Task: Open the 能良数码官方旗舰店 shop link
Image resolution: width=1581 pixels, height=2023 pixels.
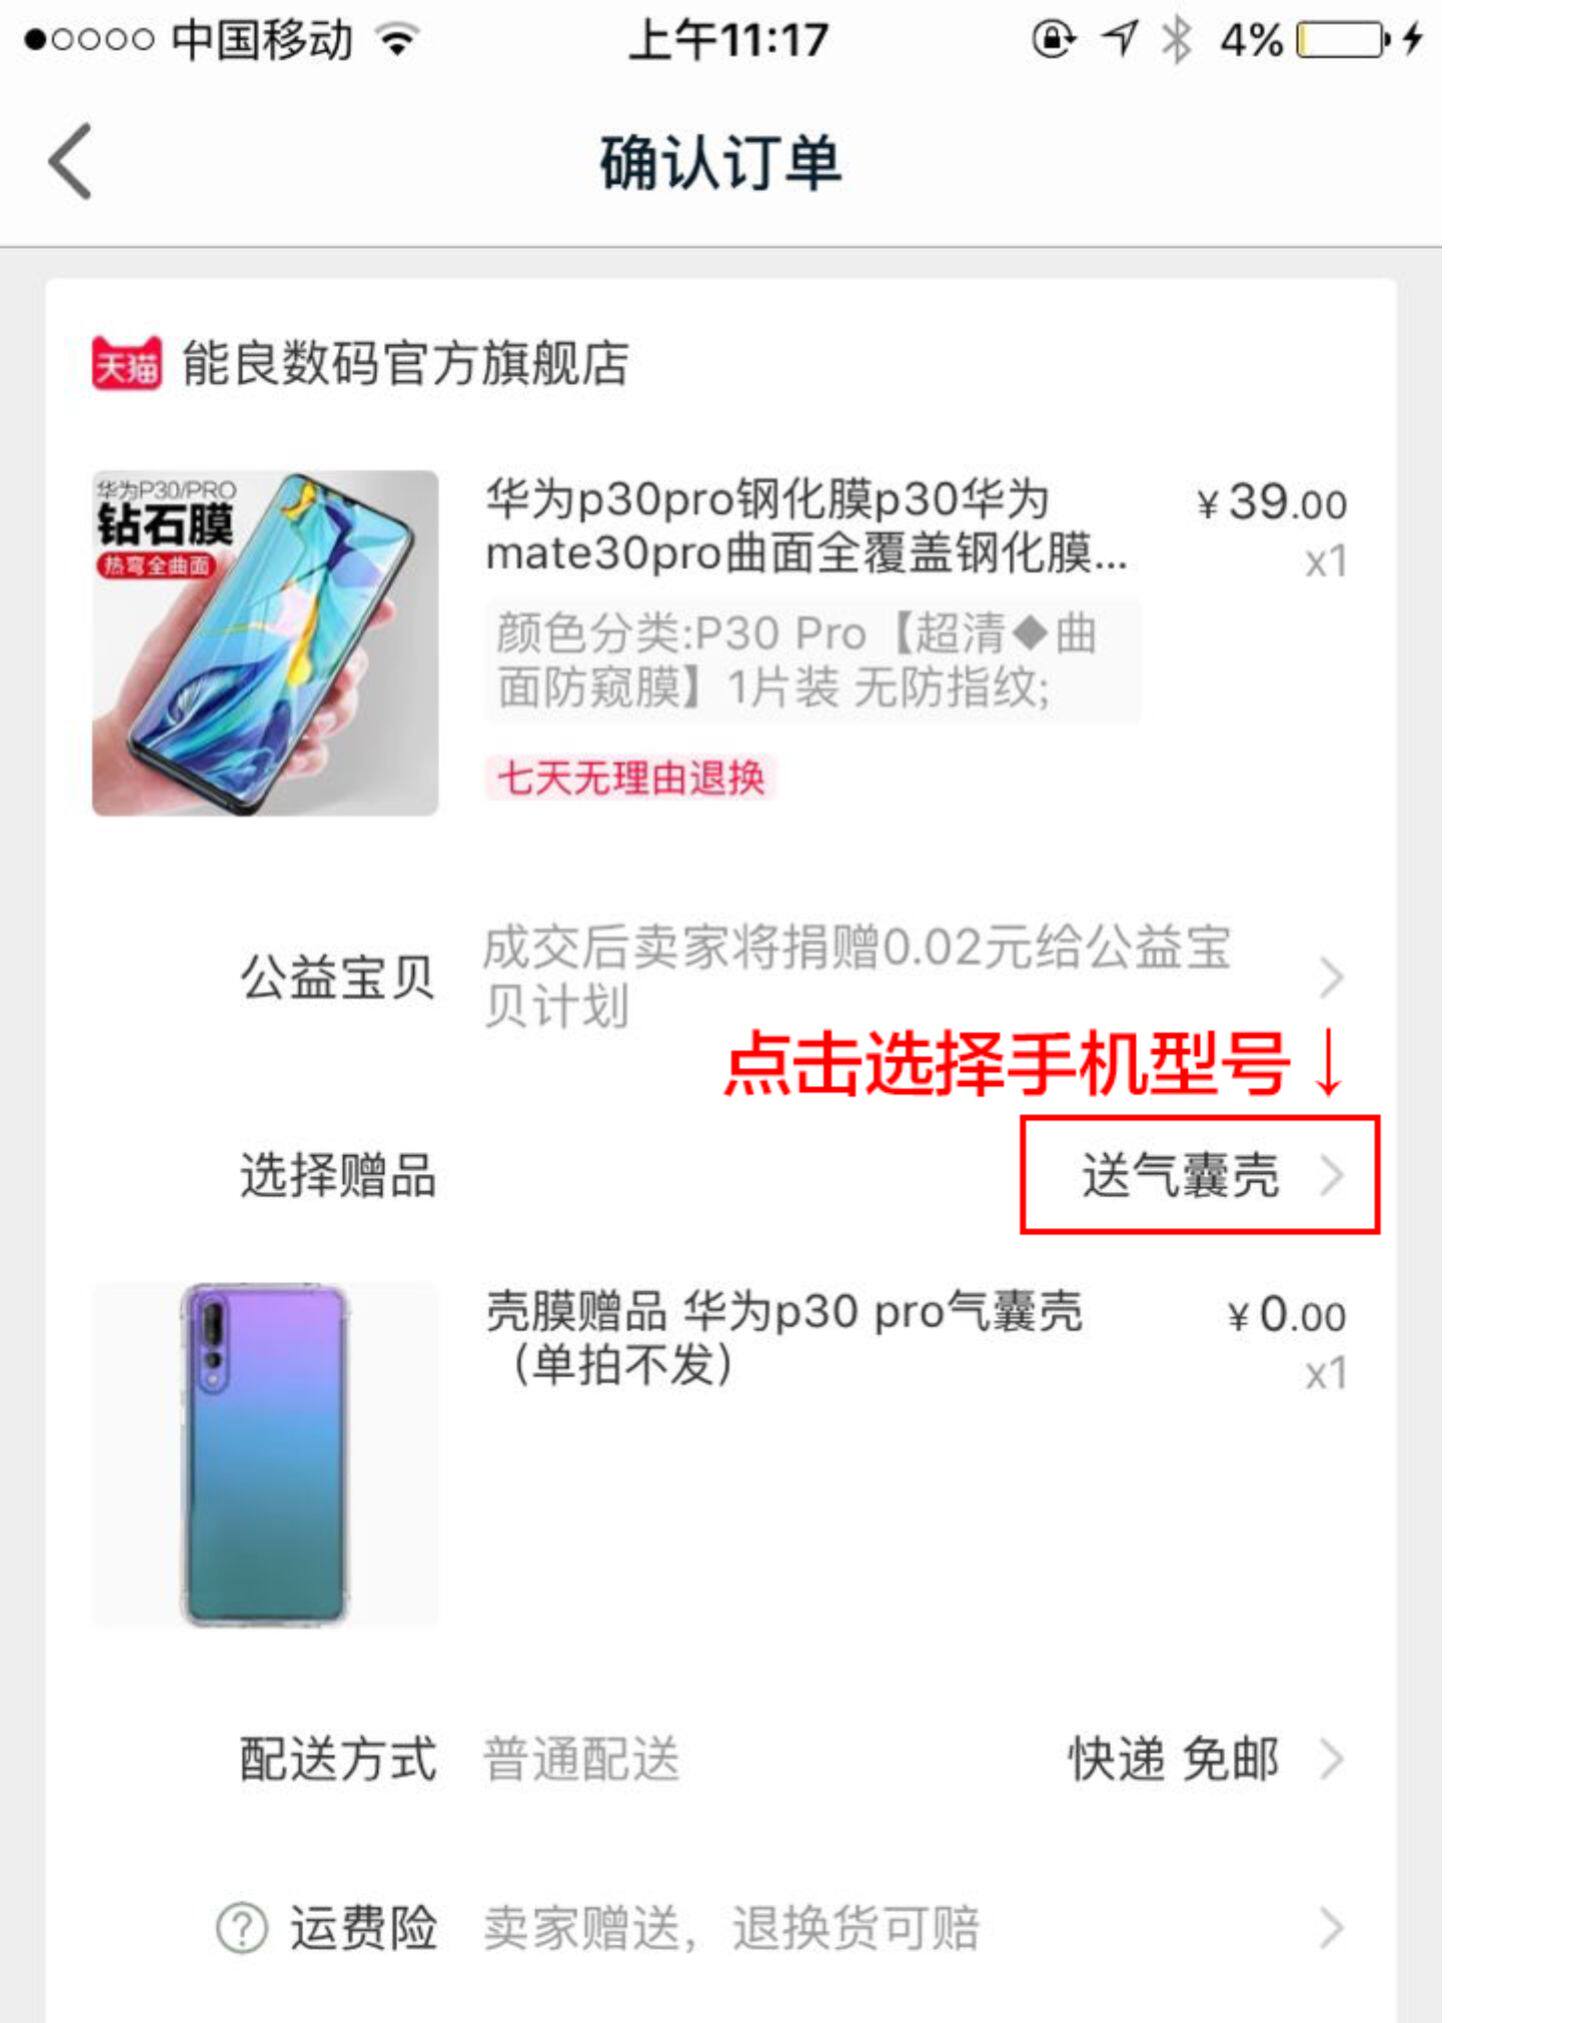Action: (405, 363)
